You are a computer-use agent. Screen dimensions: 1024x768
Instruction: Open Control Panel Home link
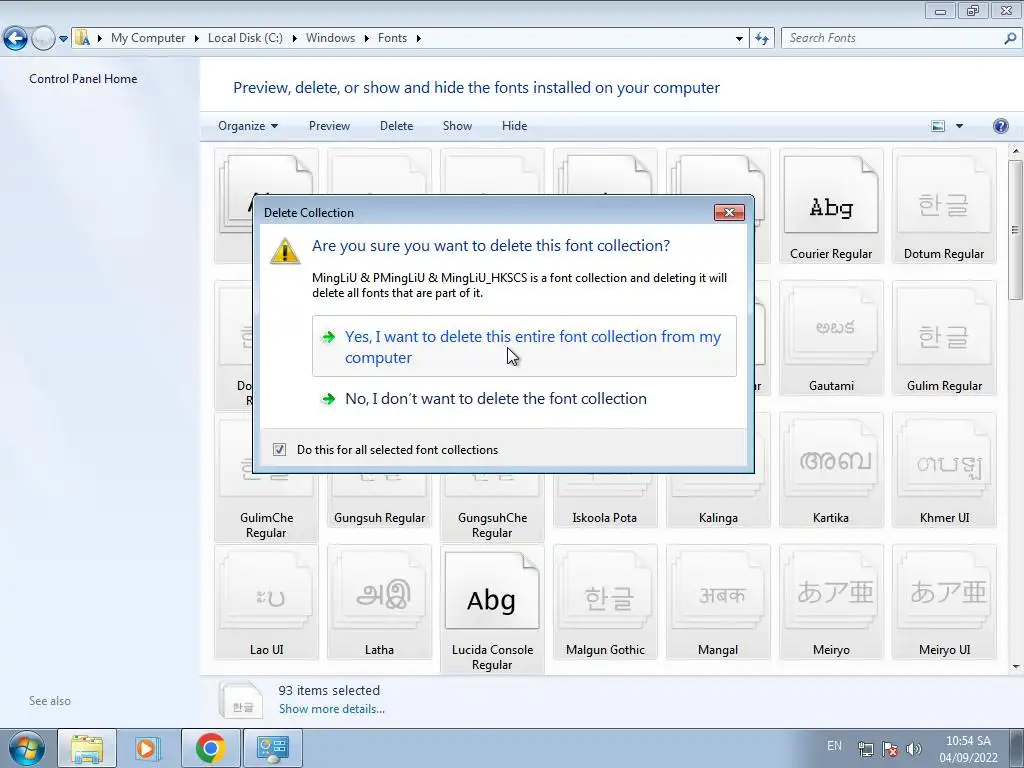tap(83, 78)
